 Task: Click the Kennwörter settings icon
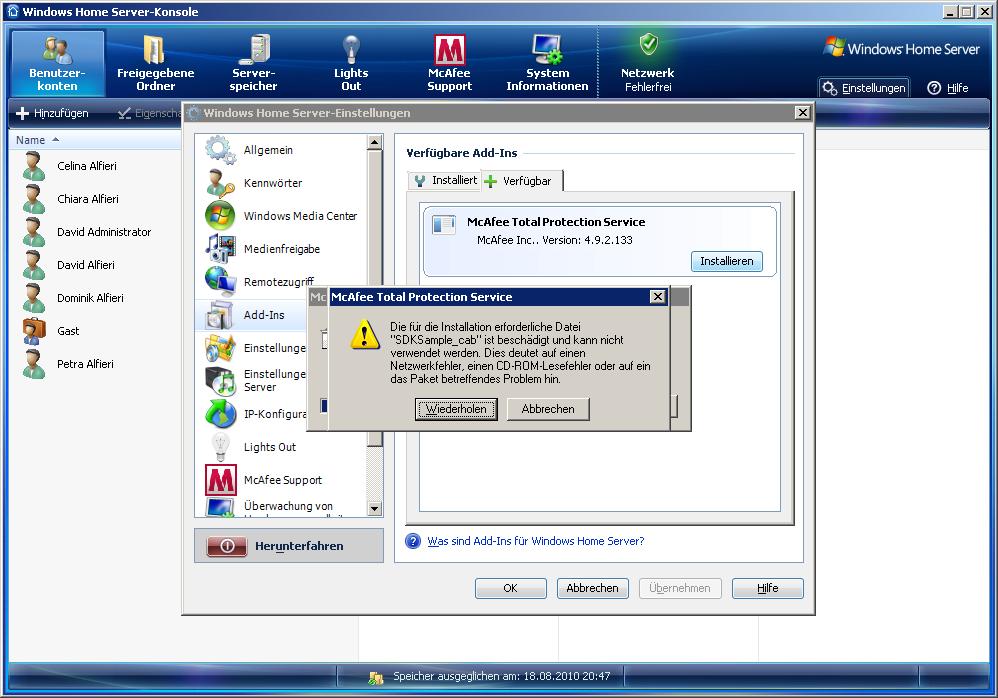(220, 183)
